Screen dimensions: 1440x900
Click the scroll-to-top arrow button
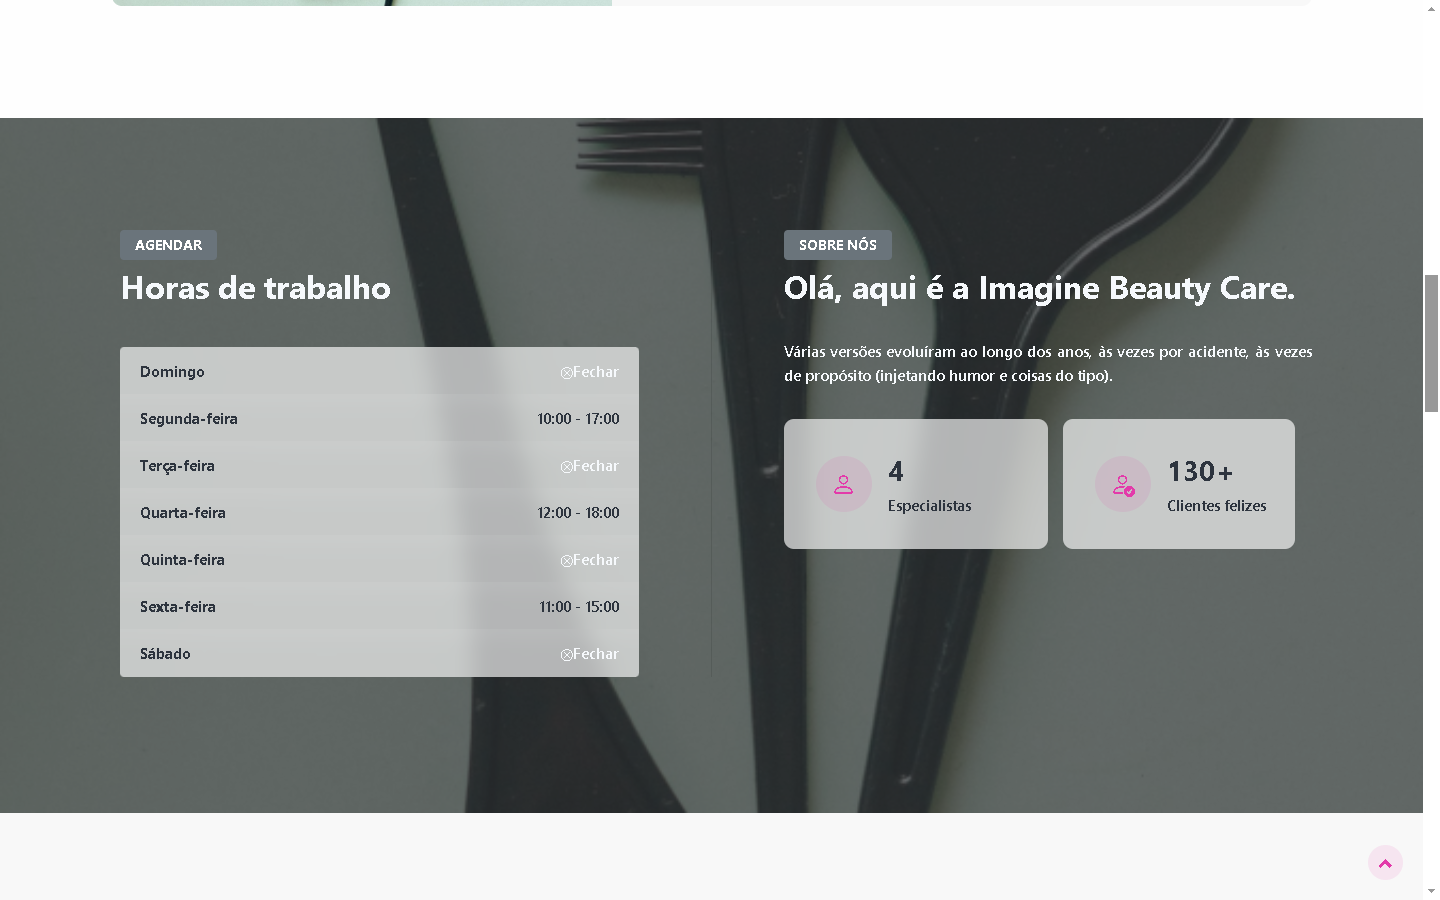point(1385,863)
